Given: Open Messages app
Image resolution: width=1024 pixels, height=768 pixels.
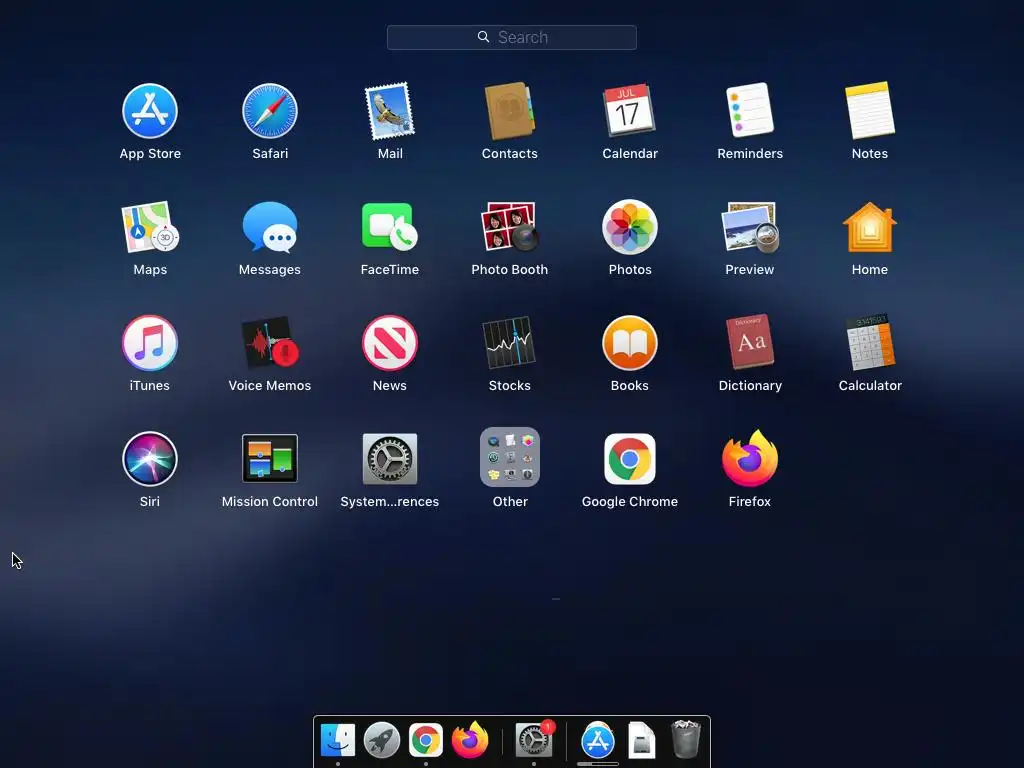Looking at the screenshot, I should tap(270, 227).
